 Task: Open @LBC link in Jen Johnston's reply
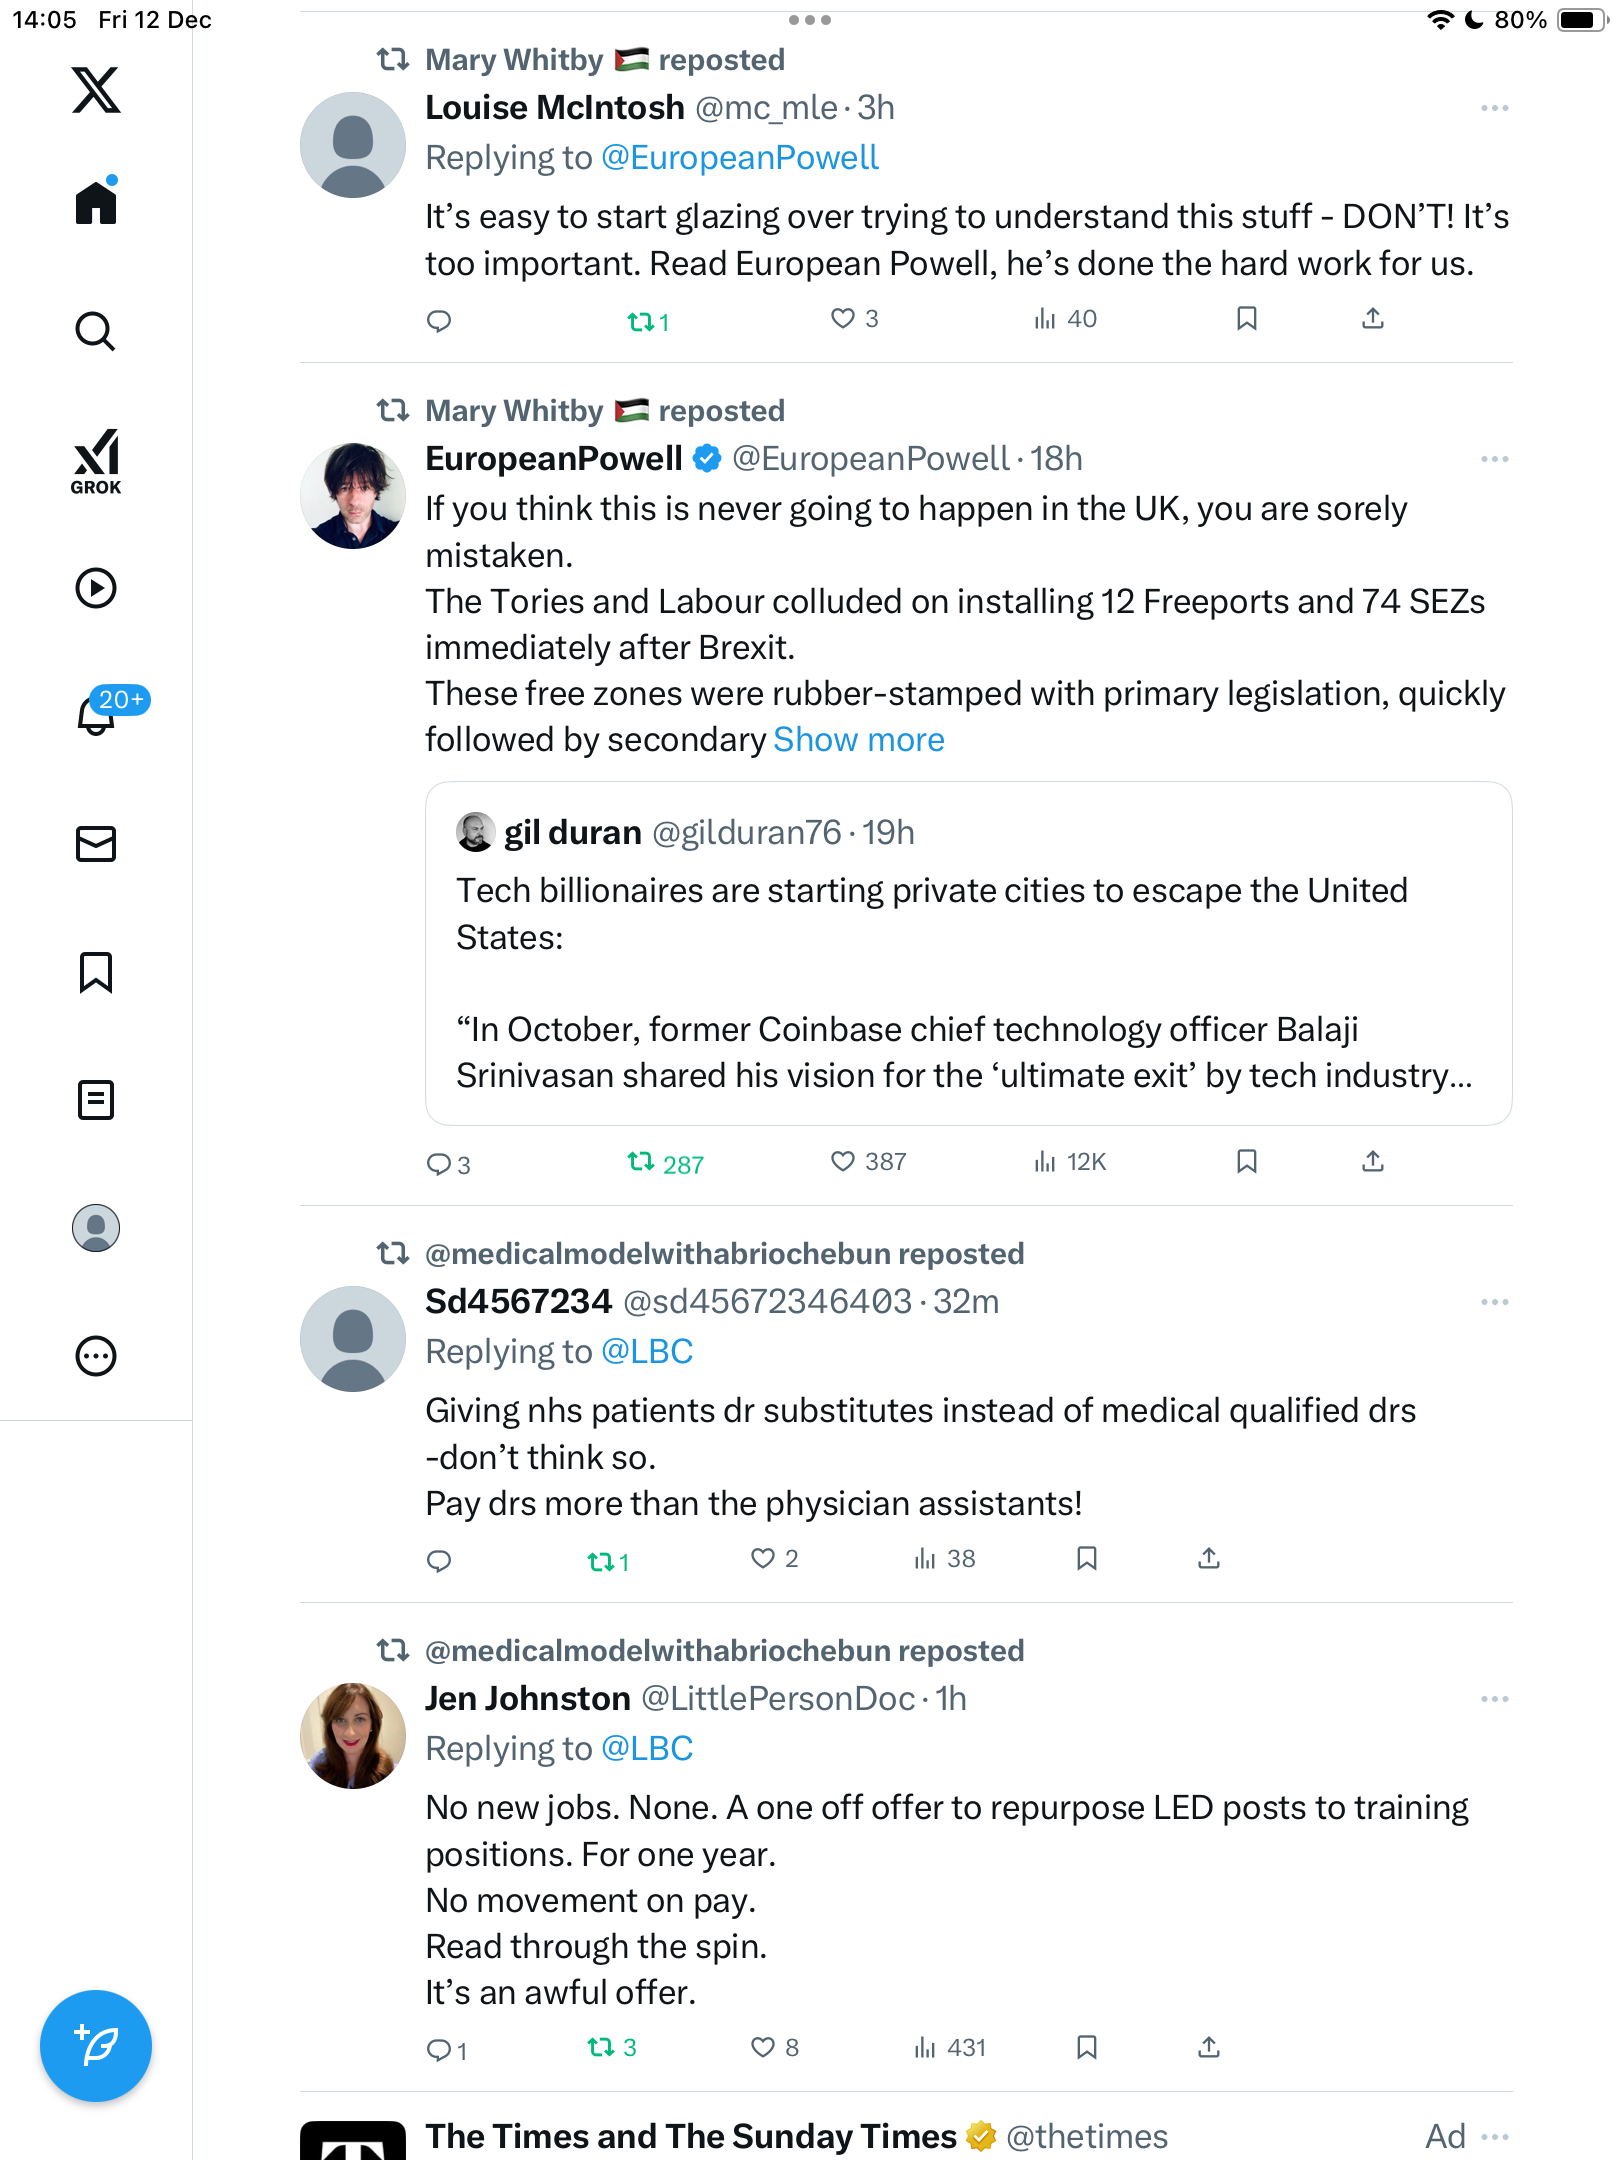tap(646, 1749)
